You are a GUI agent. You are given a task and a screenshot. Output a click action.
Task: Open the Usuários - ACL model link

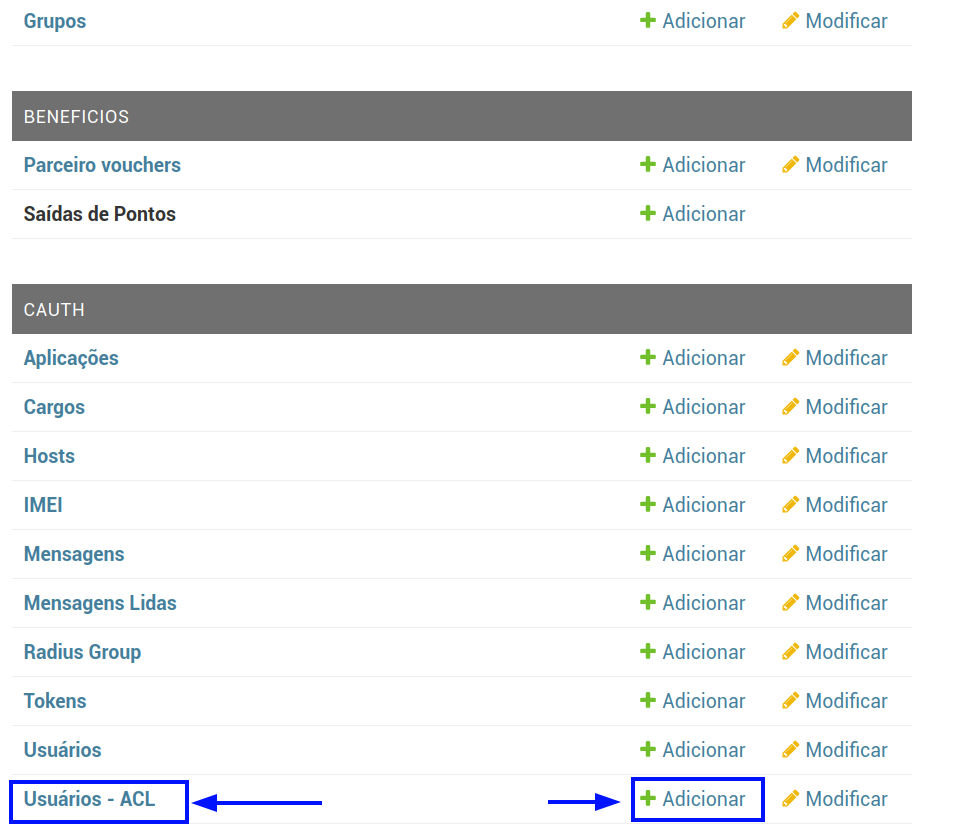coord(90,799)
